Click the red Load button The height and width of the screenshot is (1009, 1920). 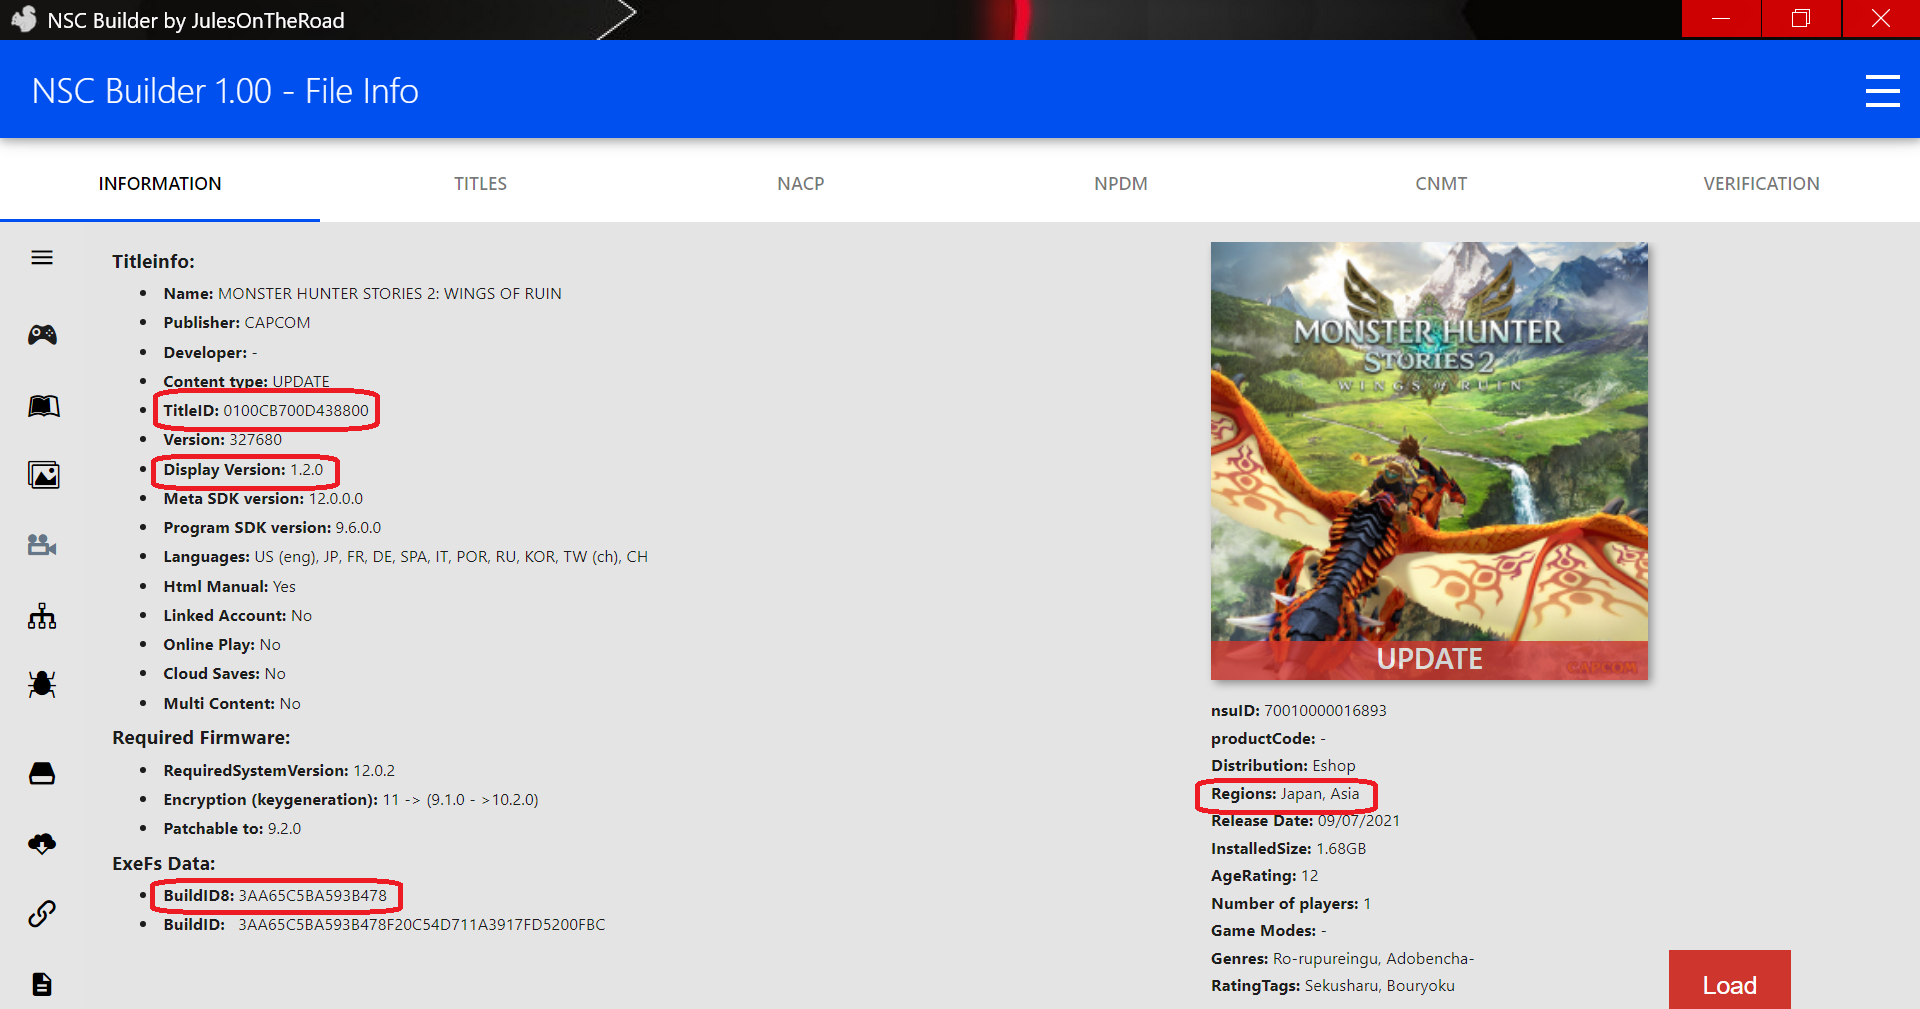tap(1729, 980)
